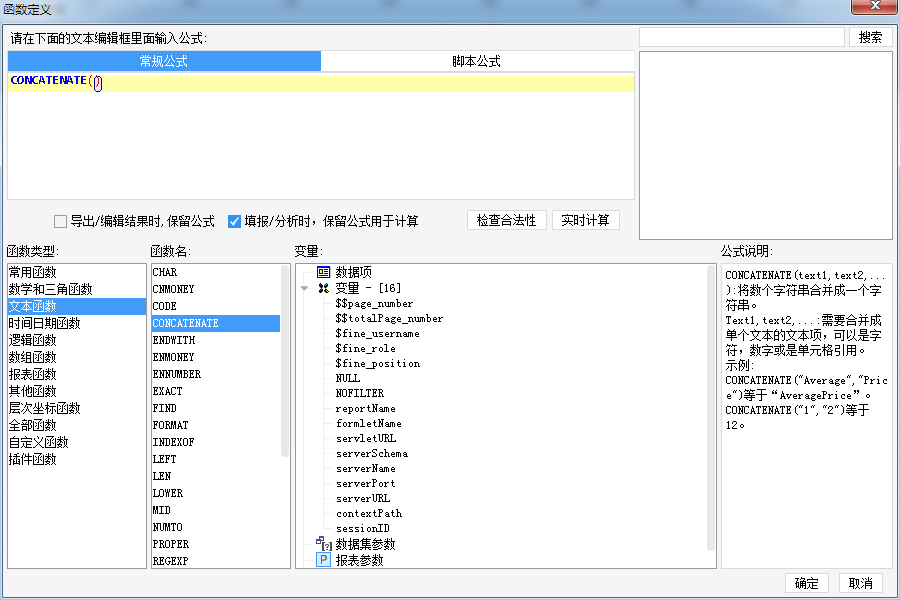Pick the PROPER function
The height and width of the screenshot is (600, 900).
pyautogui.click(x=216, y=544)
